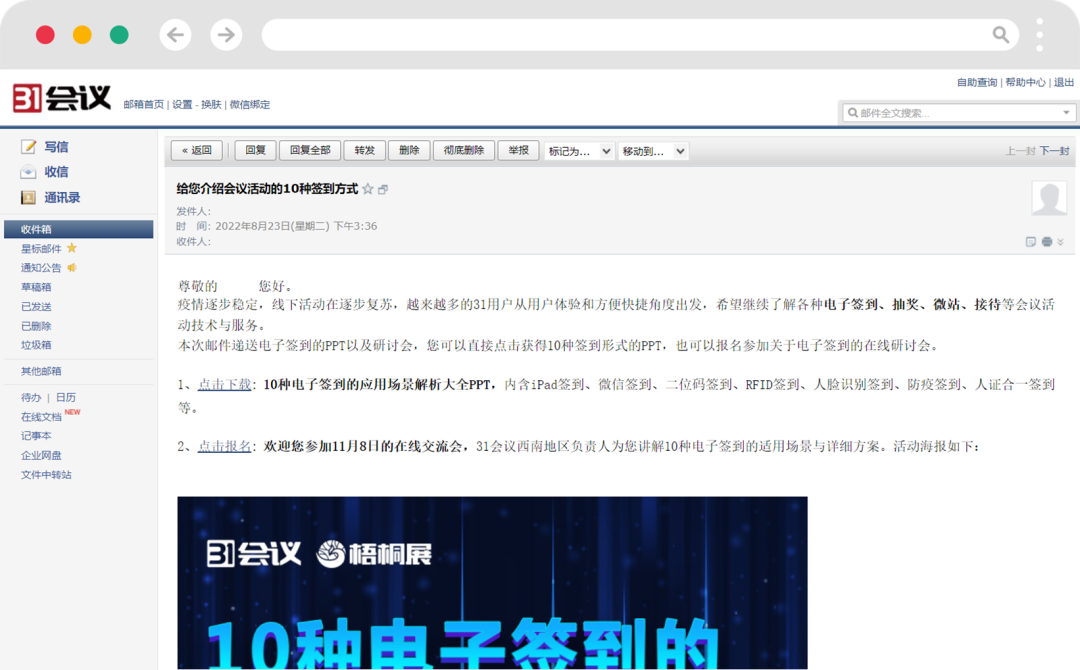Click the 点击下载 link
1080x670 pixels.
point(224,384)
